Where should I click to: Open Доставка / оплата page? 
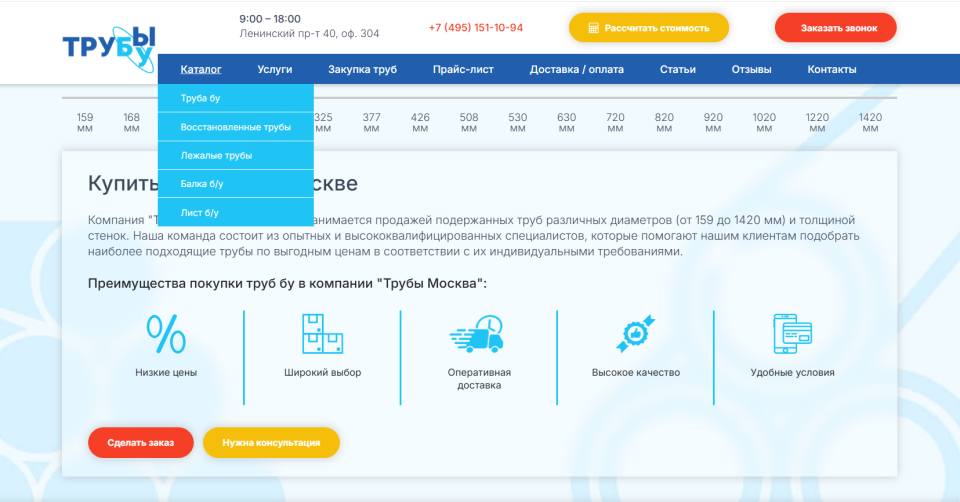coord(577,69)
